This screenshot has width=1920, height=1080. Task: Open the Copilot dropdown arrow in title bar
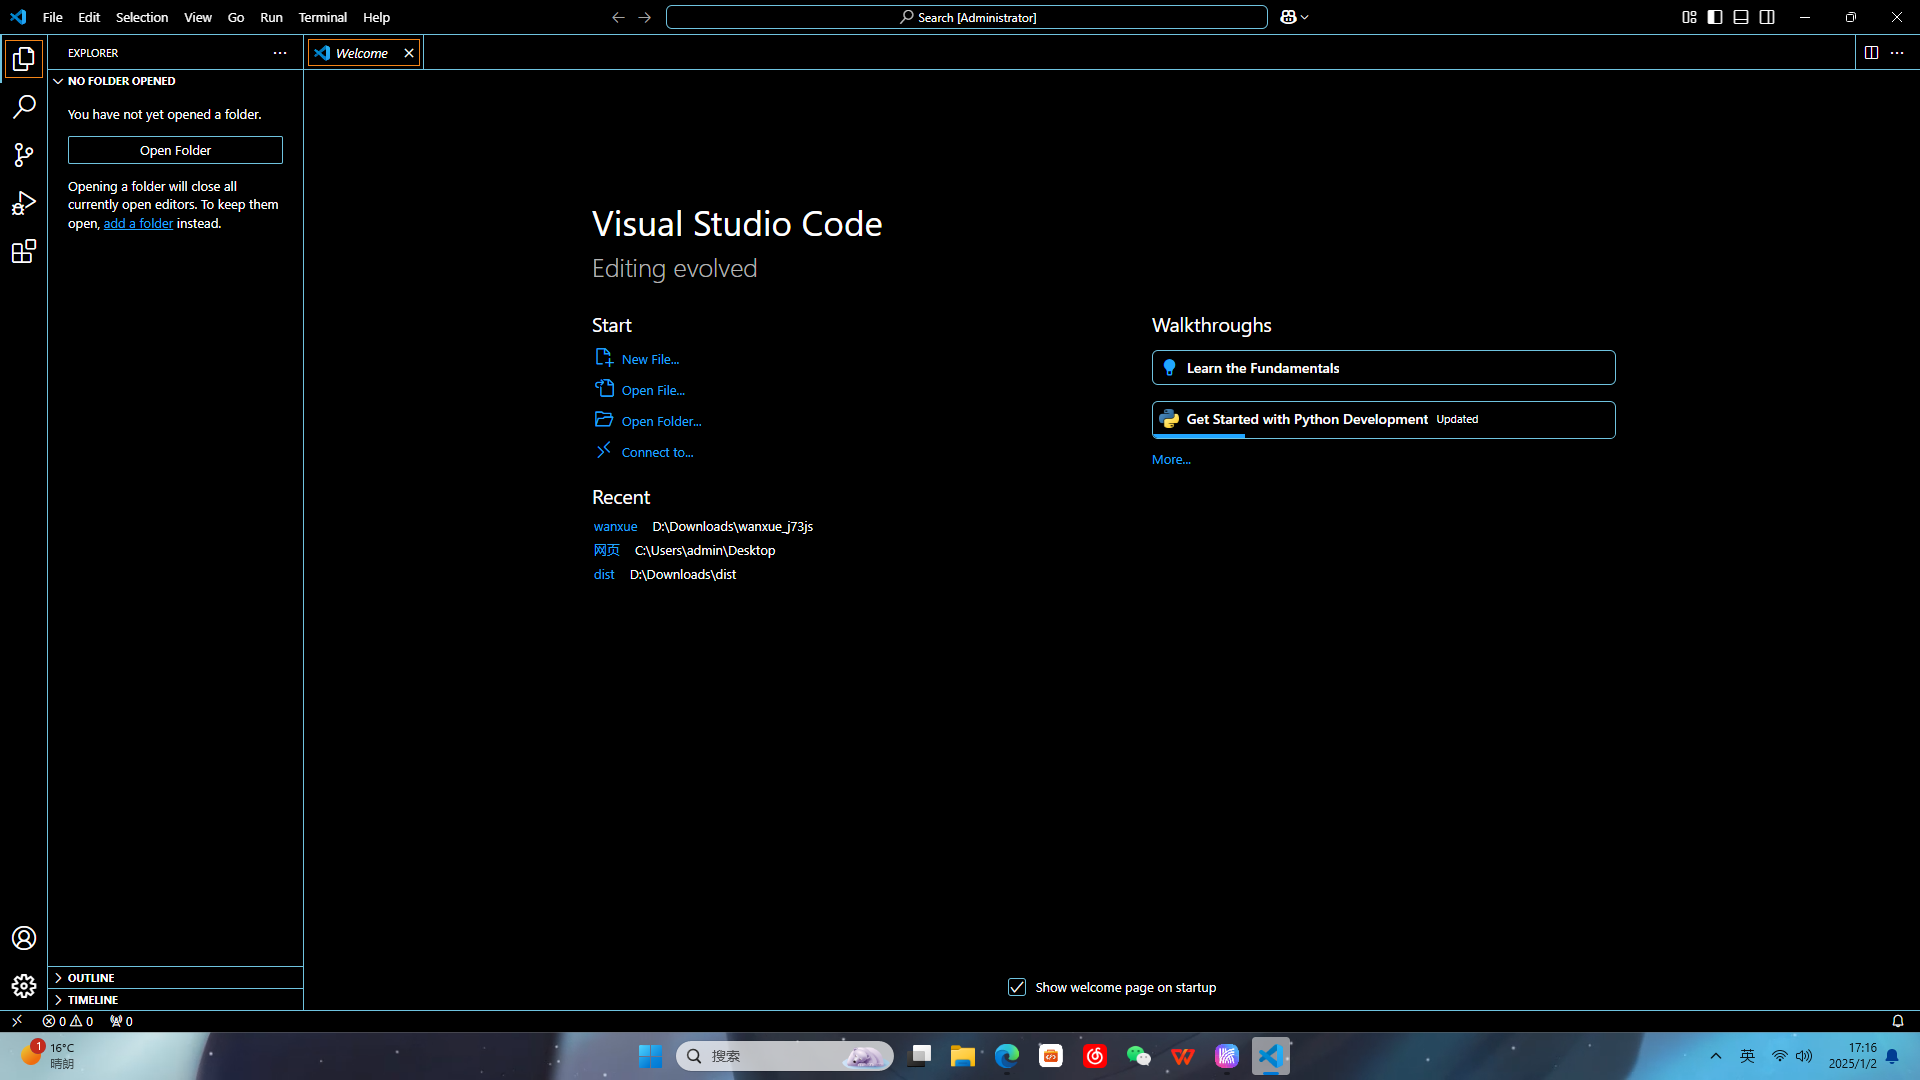pos(1305,17)
